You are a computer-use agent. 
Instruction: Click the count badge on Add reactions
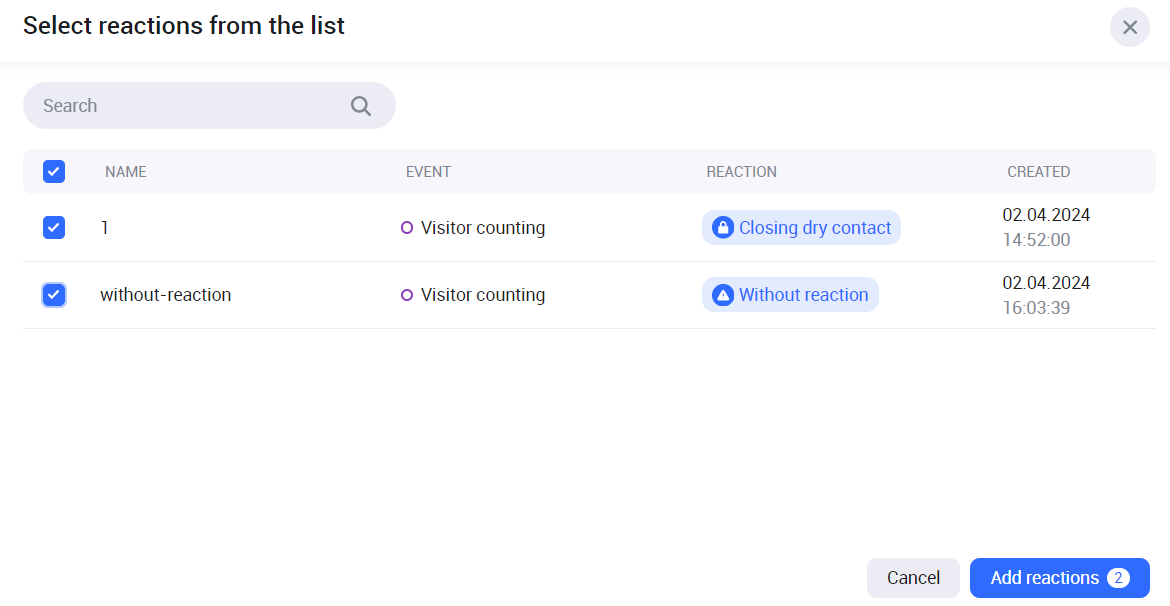[x=1118, y=578]
